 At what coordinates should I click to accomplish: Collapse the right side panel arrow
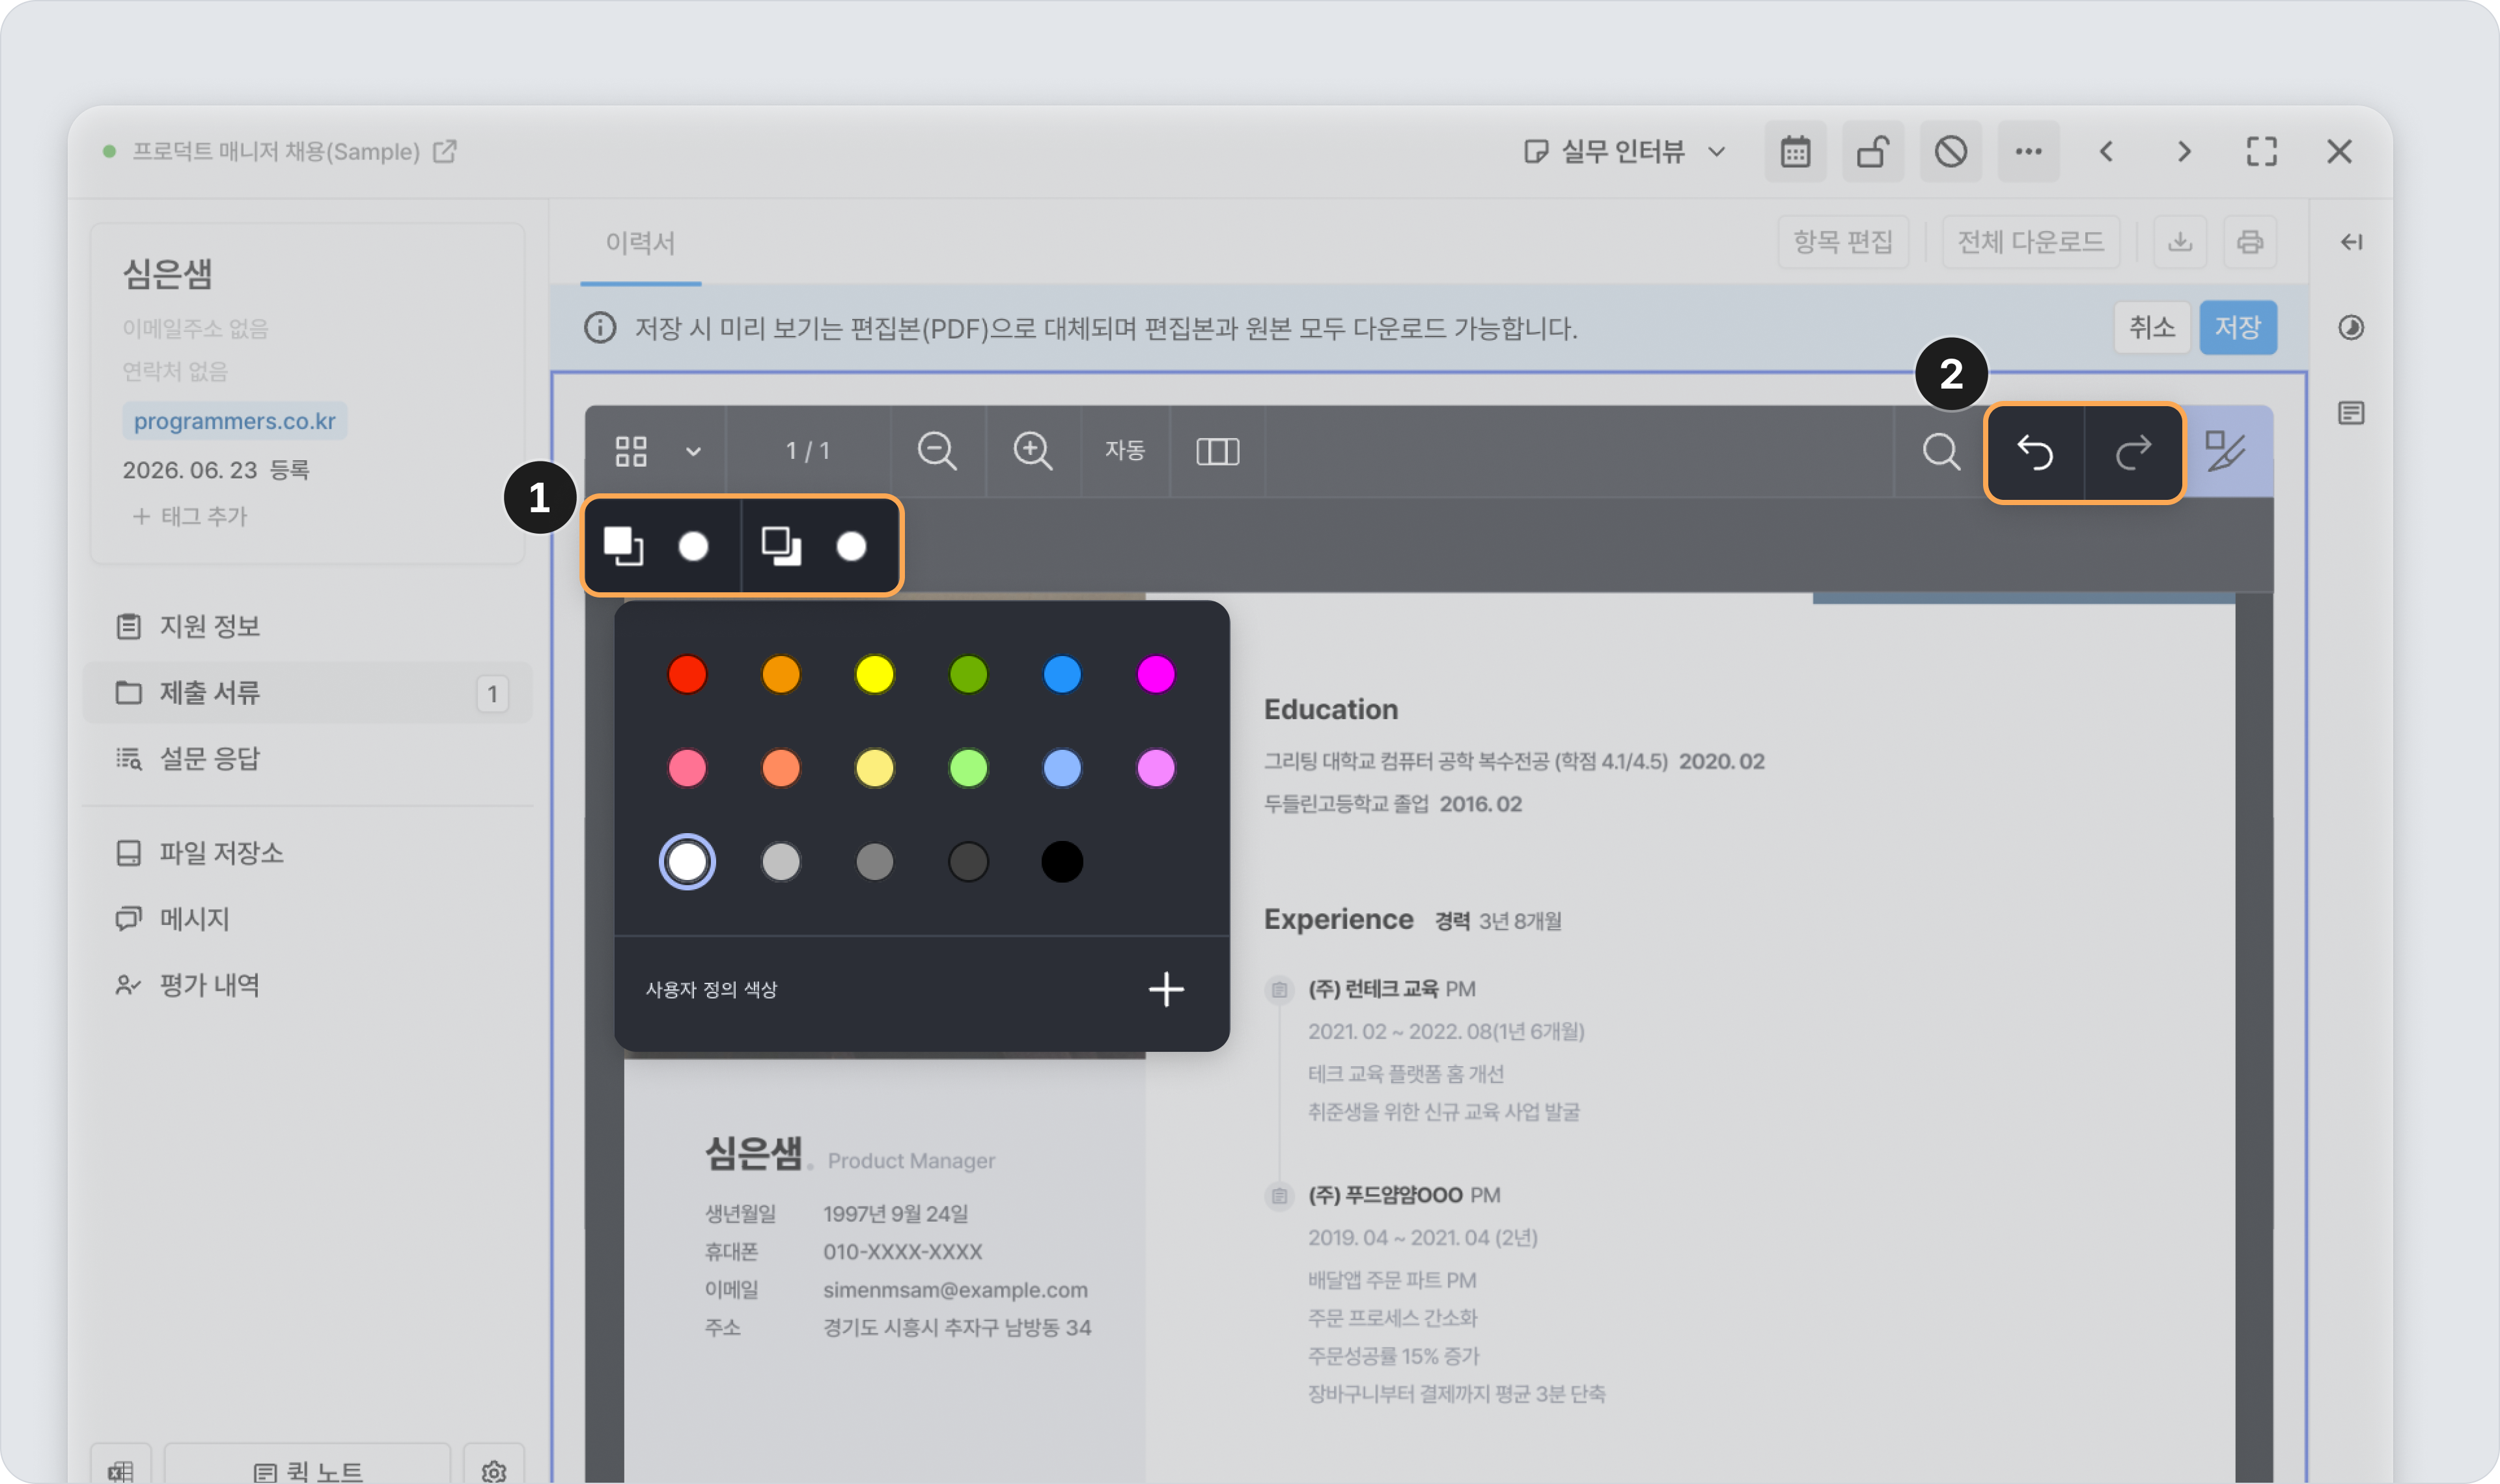pyautogui.click(x=2351, y=242)
